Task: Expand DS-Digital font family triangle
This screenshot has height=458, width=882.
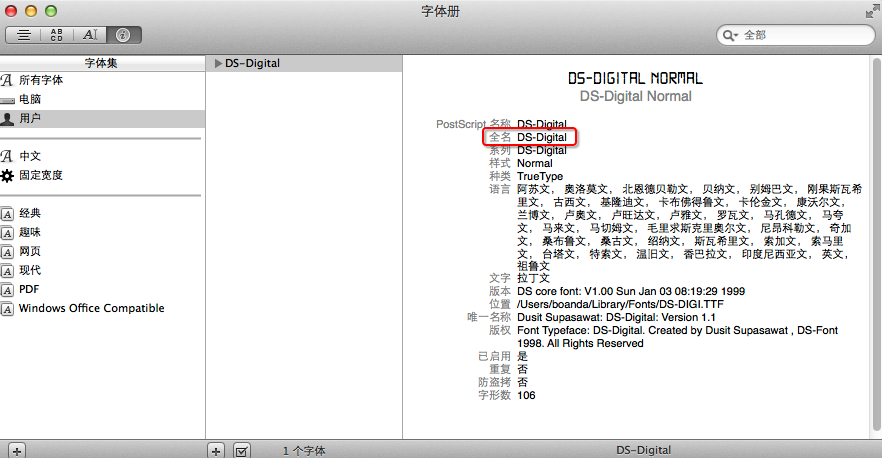Action: 218,64
